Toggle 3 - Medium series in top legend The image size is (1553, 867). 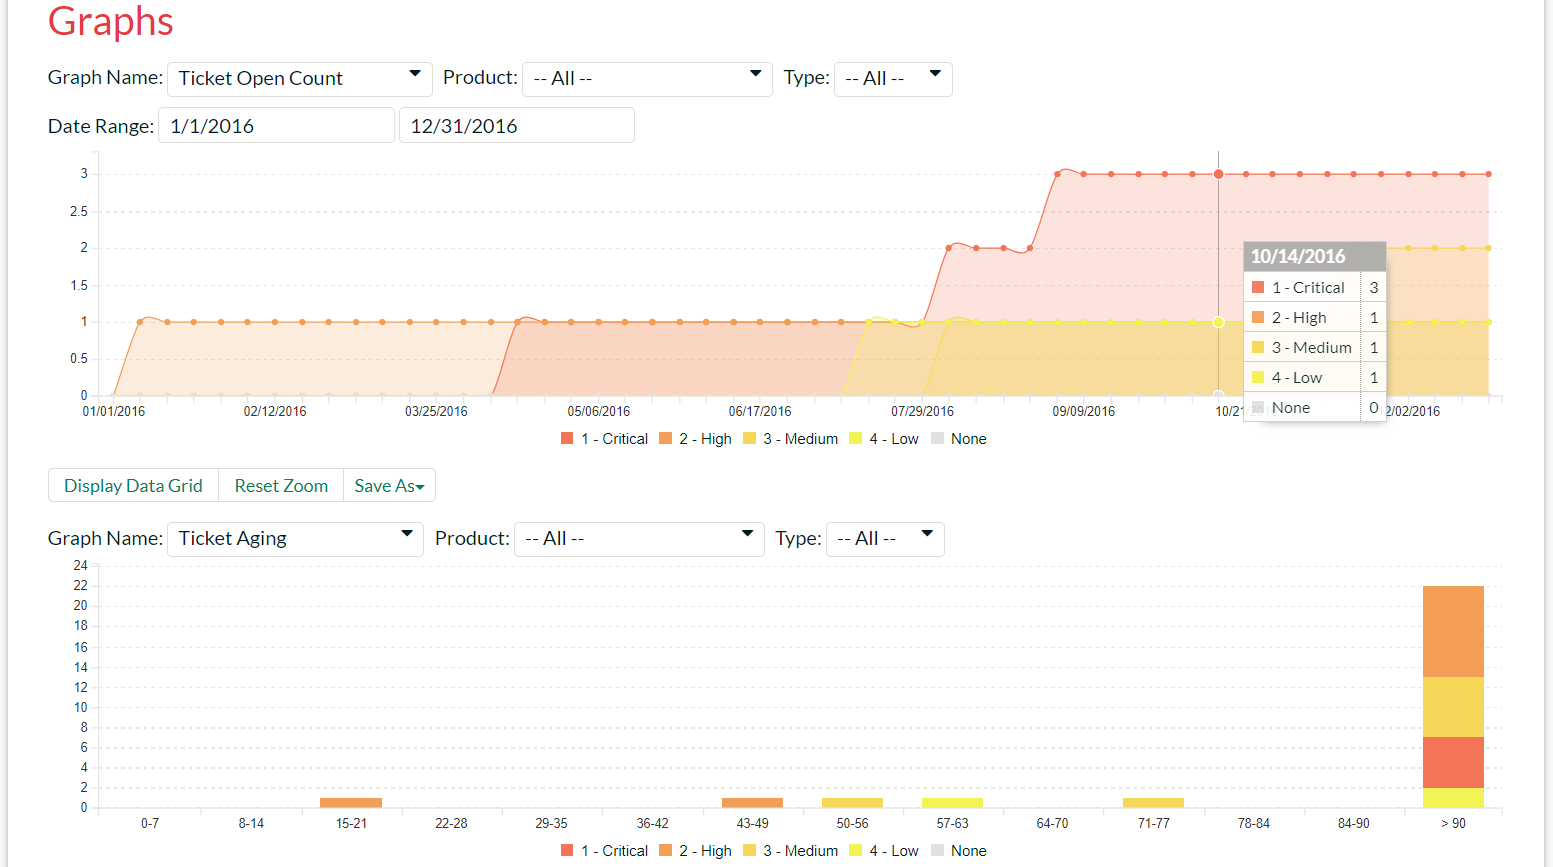[x=791, y=439]
